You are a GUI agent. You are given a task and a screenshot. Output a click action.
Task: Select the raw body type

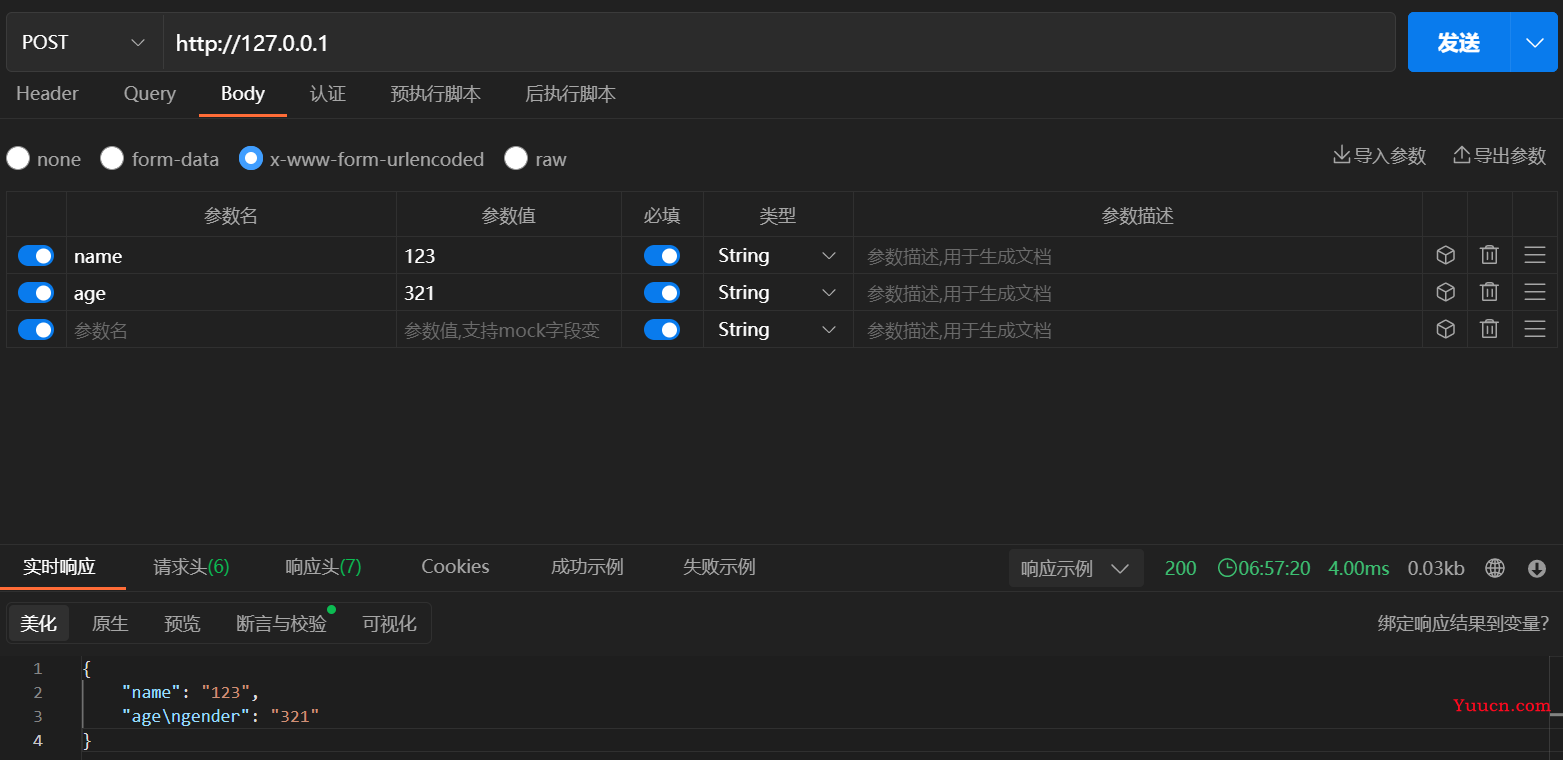click(x=516, y=159)
